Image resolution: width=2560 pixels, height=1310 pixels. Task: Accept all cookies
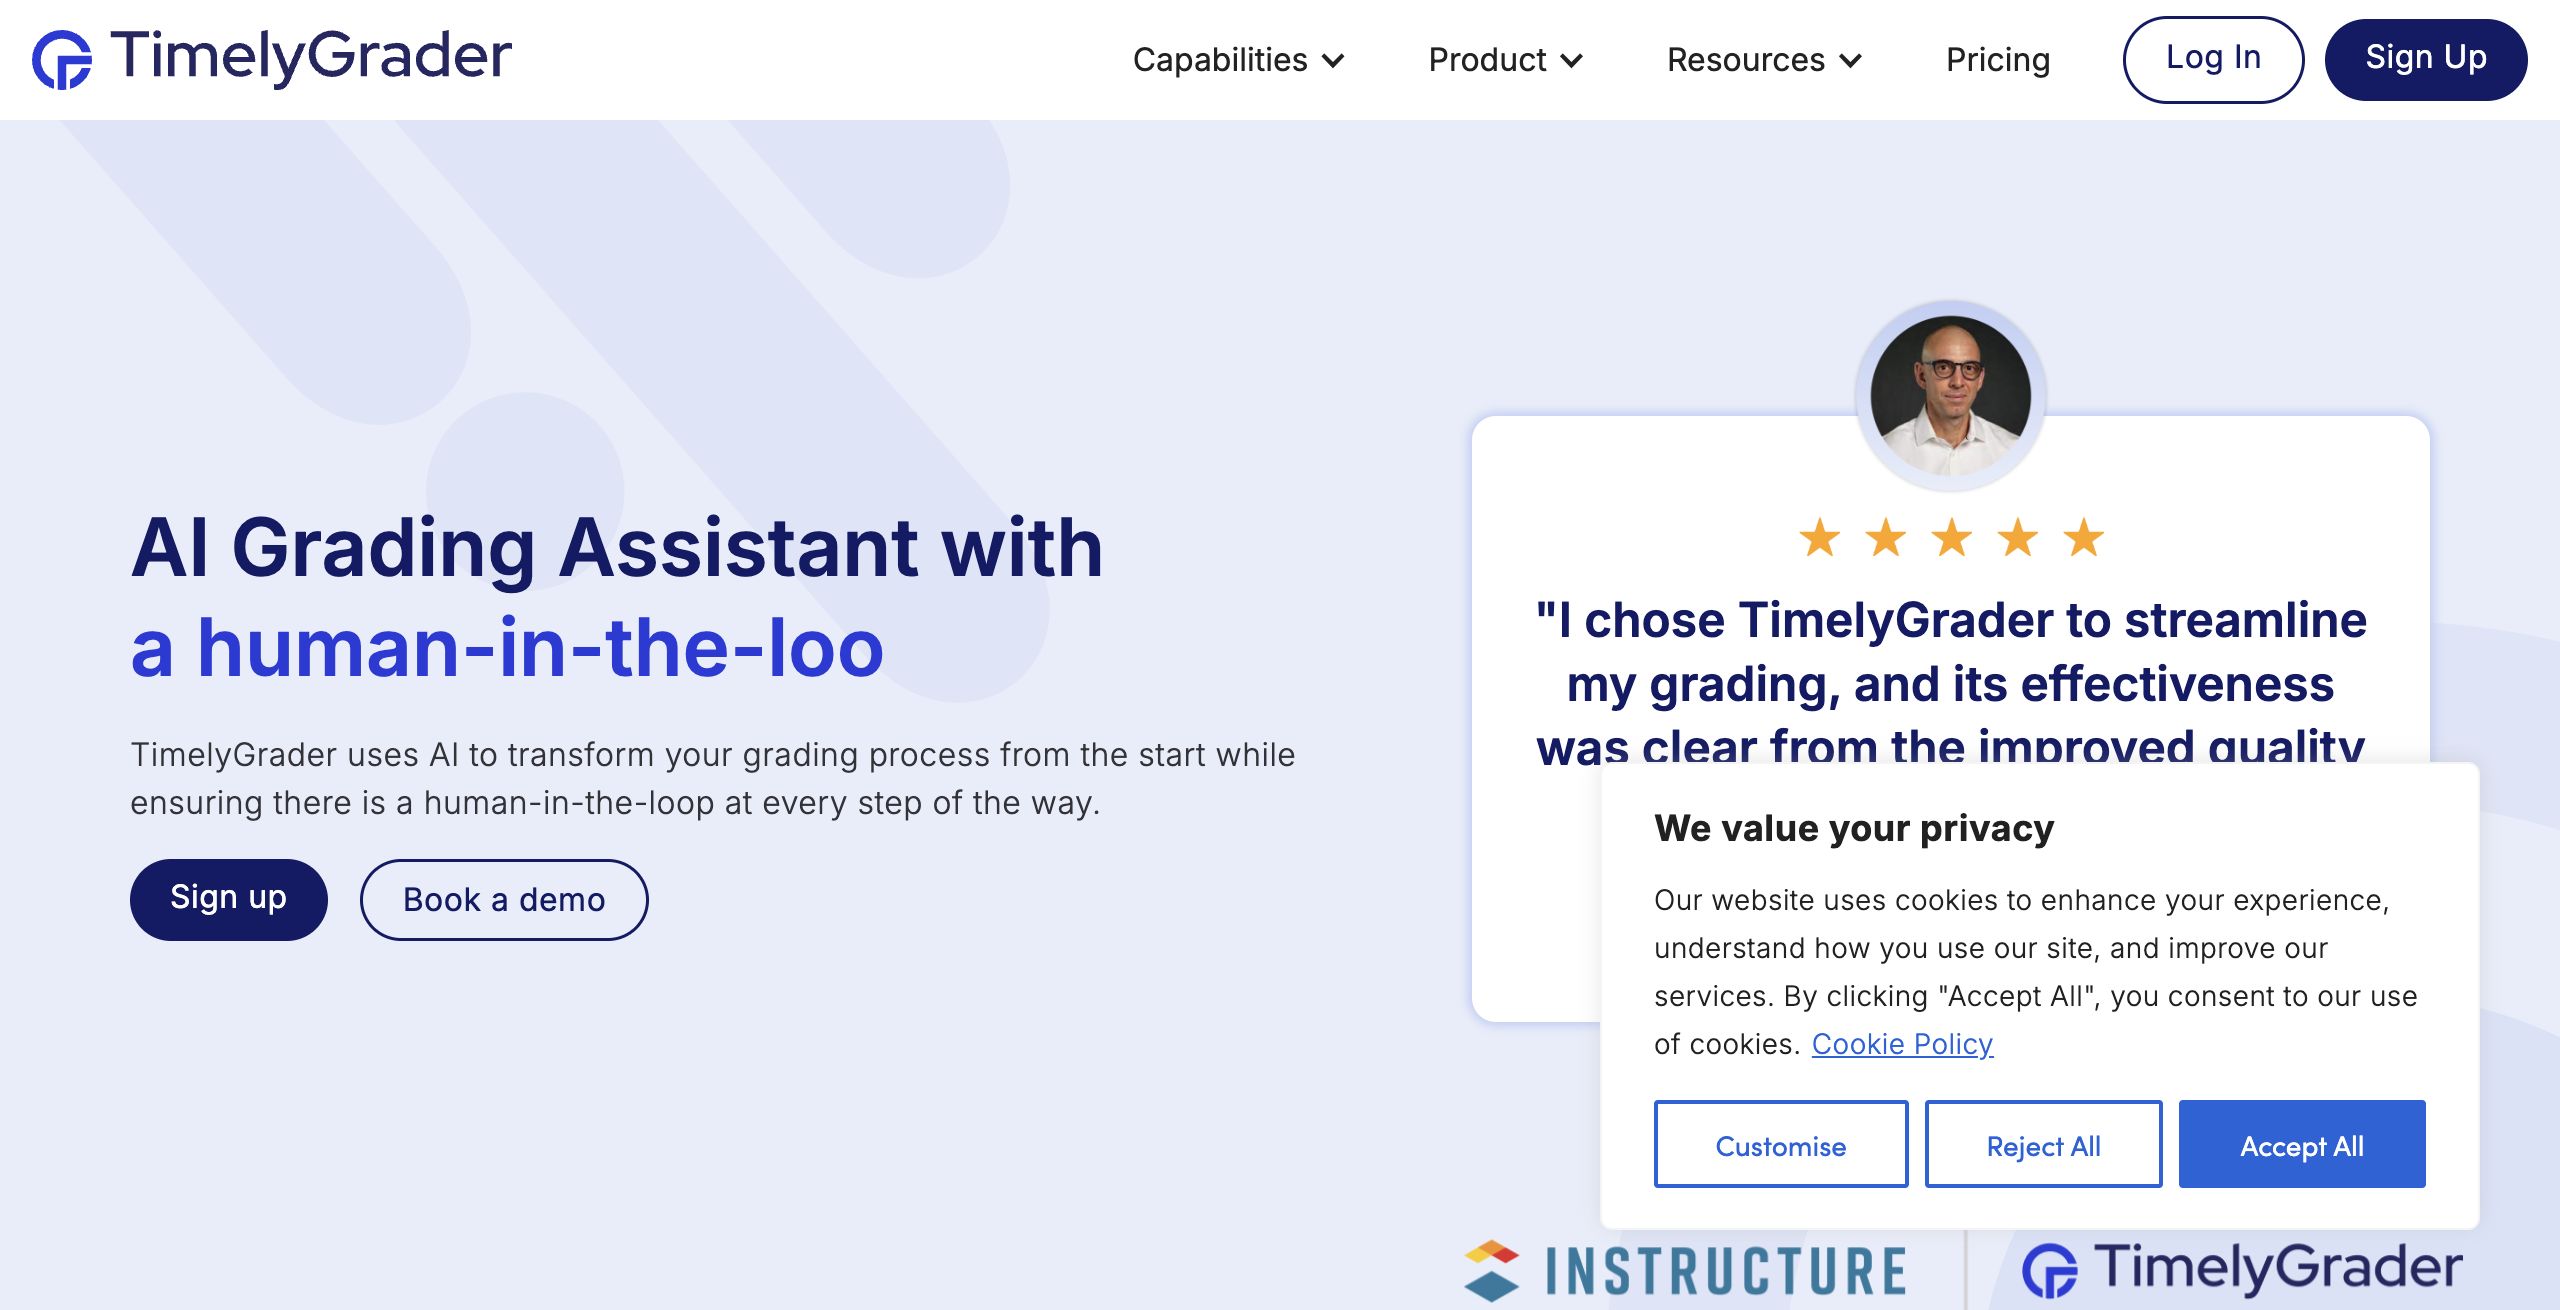tap(2302, 1145)
